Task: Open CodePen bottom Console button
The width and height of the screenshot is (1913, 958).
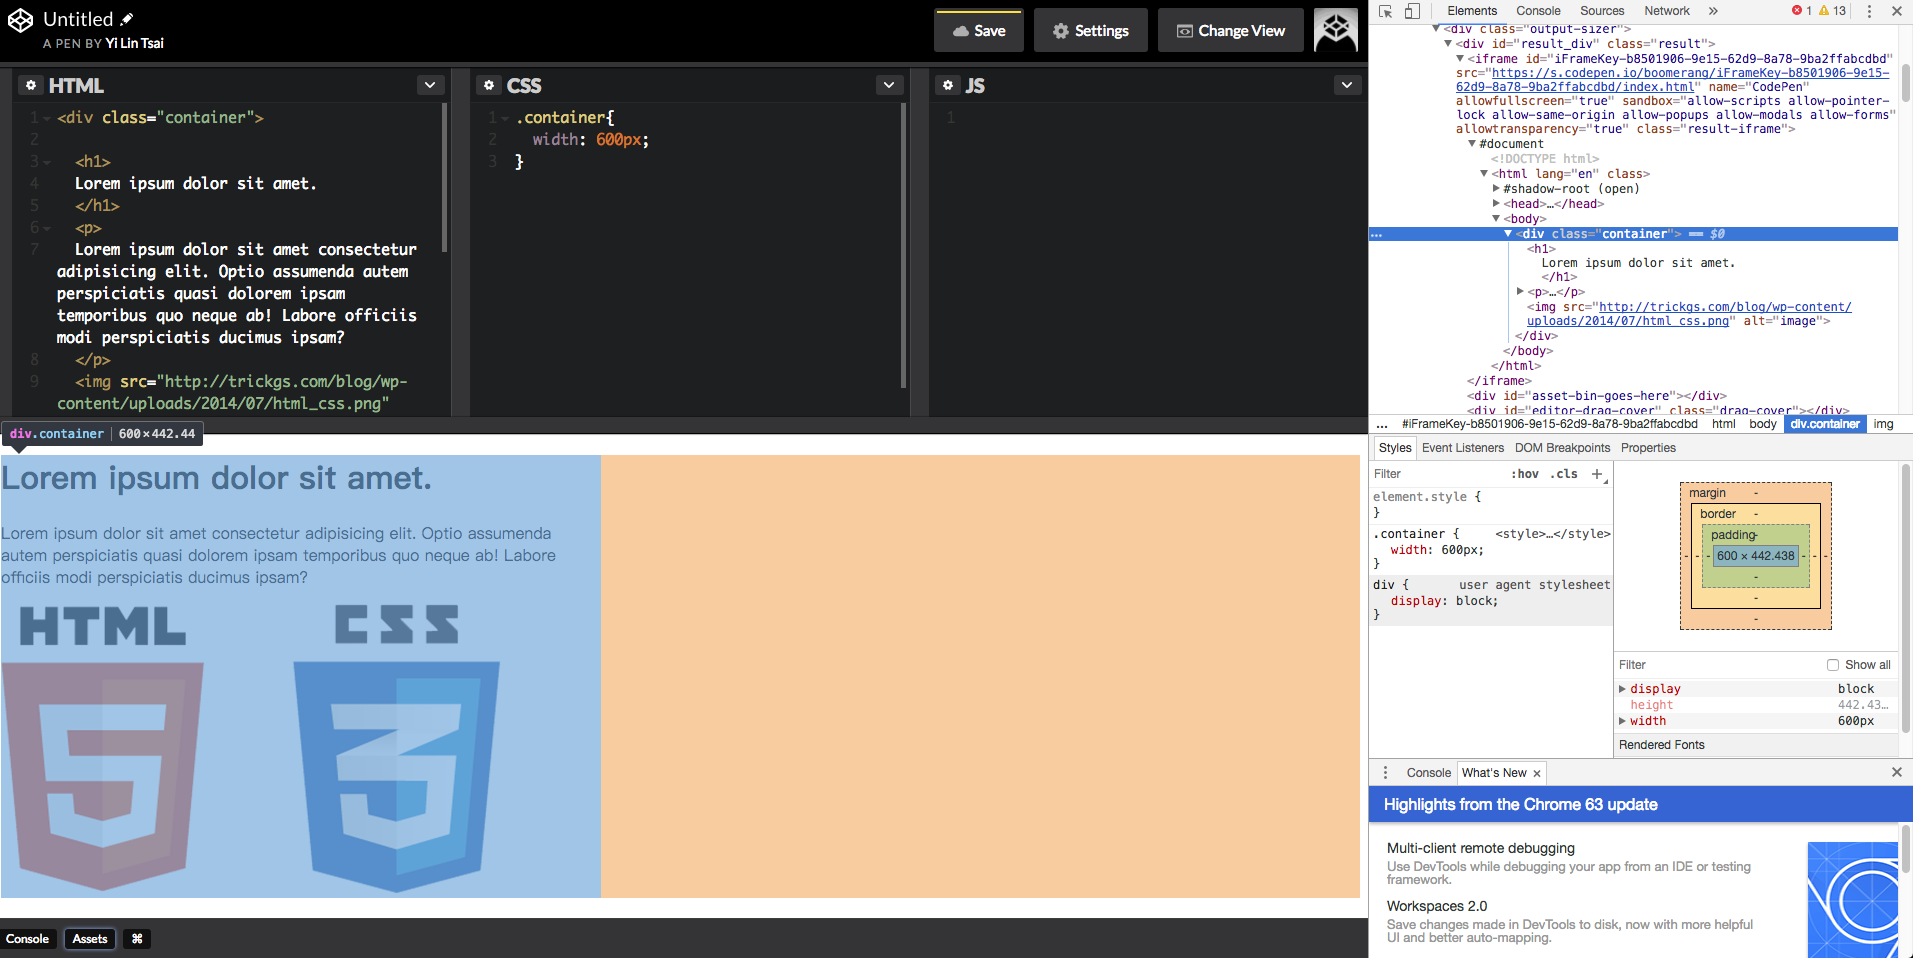Action: pyautogui.click(x=28, y=939)
